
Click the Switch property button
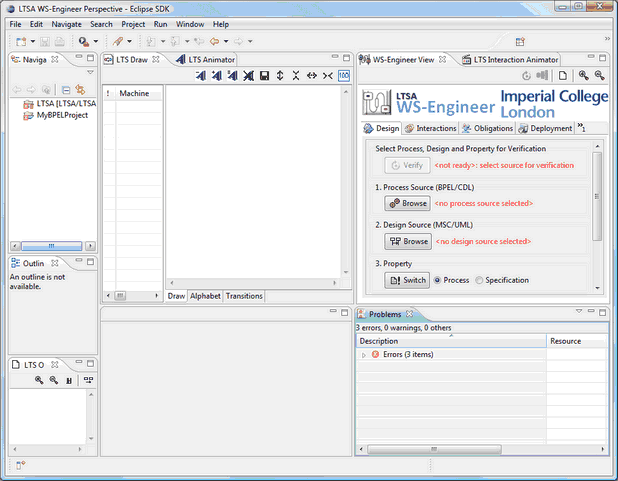pos(408,280)
